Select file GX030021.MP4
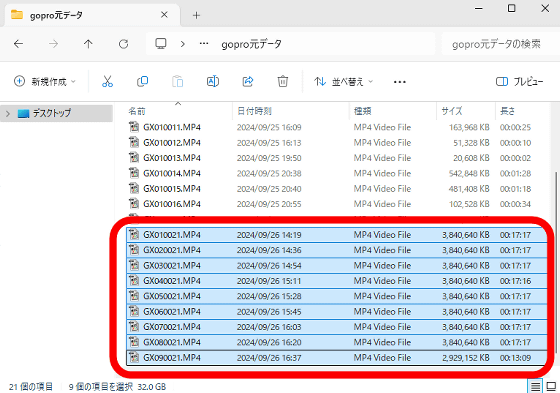This screenshot has height=393, width=560. pyautogui.click(x=336, y=265)
